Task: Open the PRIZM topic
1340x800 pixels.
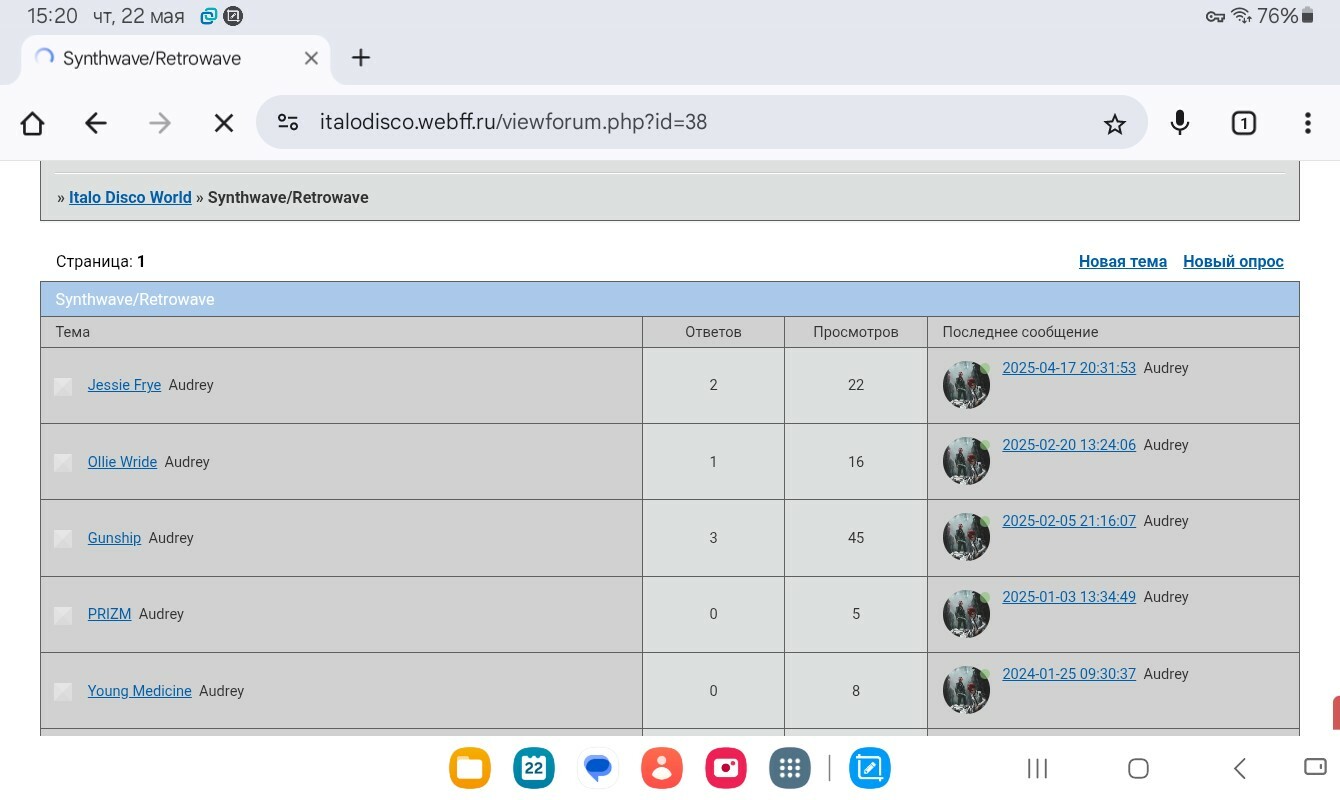Action: pos(109,614)
